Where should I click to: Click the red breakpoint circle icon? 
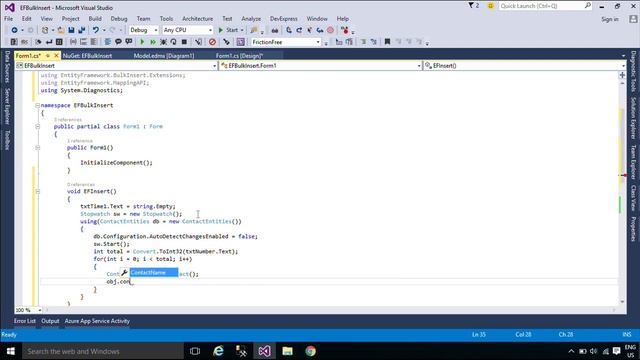[x=331, y=30]
